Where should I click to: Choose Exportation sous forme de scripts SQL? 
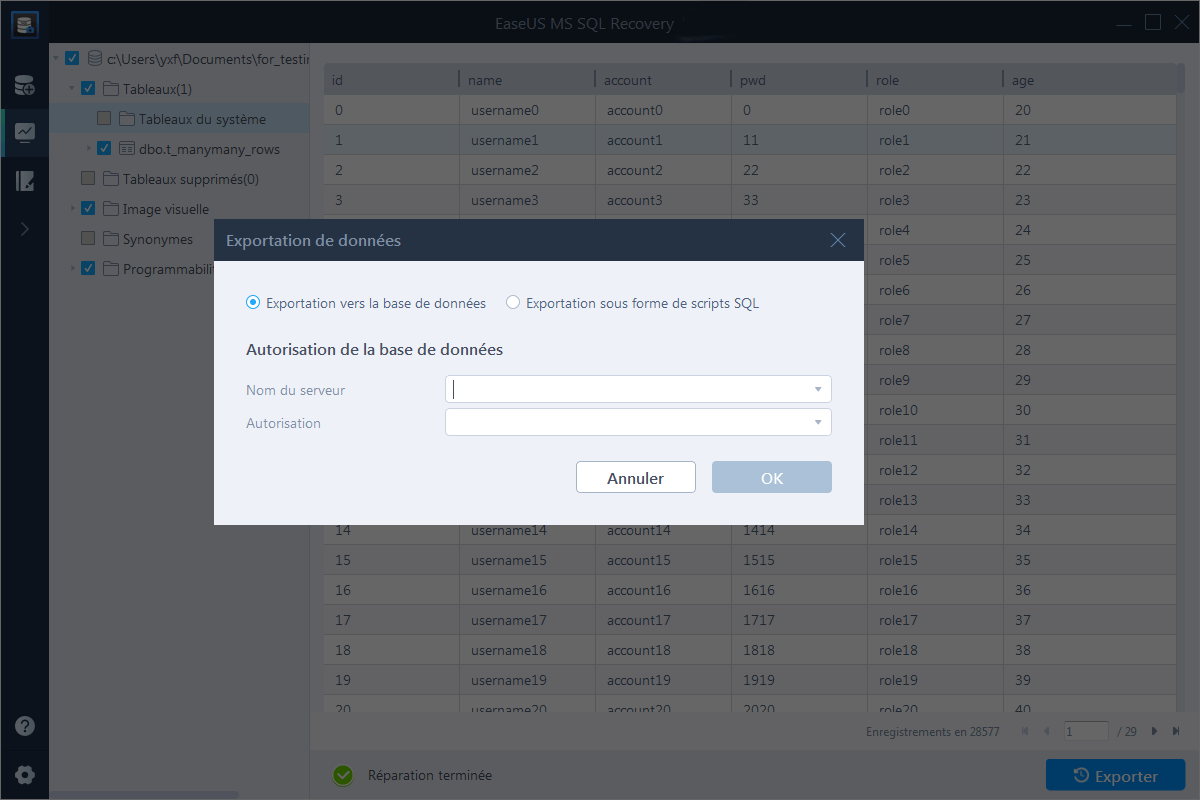click(513, 303)
